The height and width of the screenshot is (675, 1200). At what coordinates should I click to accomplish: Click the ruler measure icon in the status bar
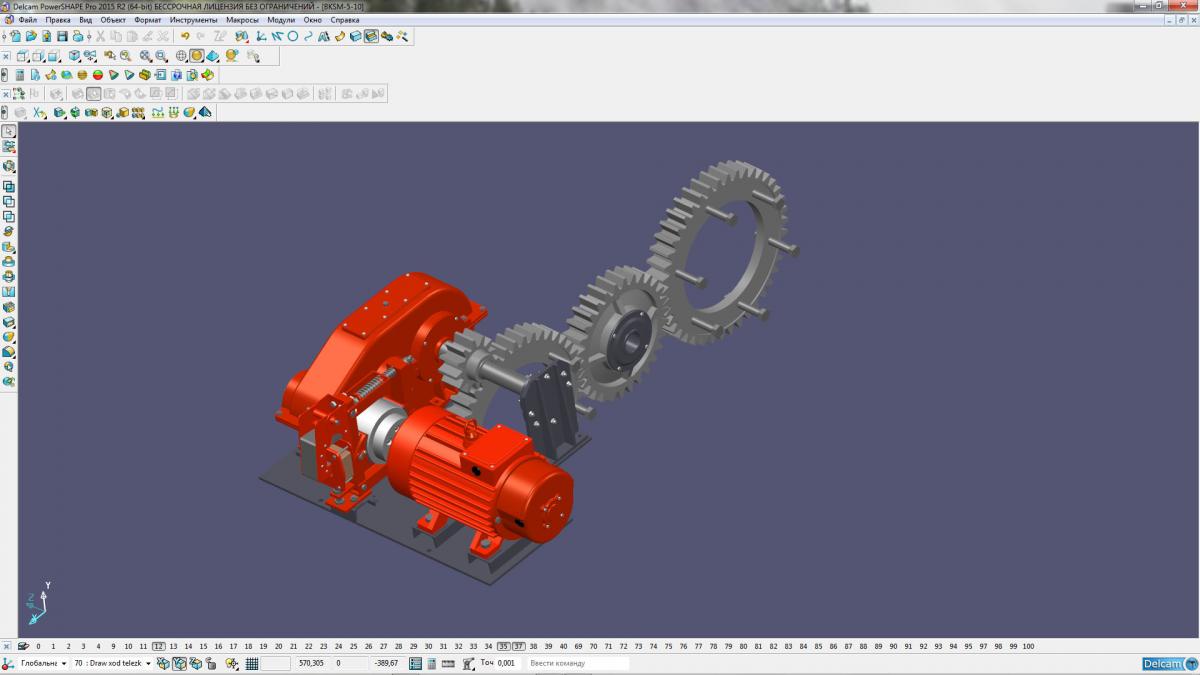tap(447, 663)
